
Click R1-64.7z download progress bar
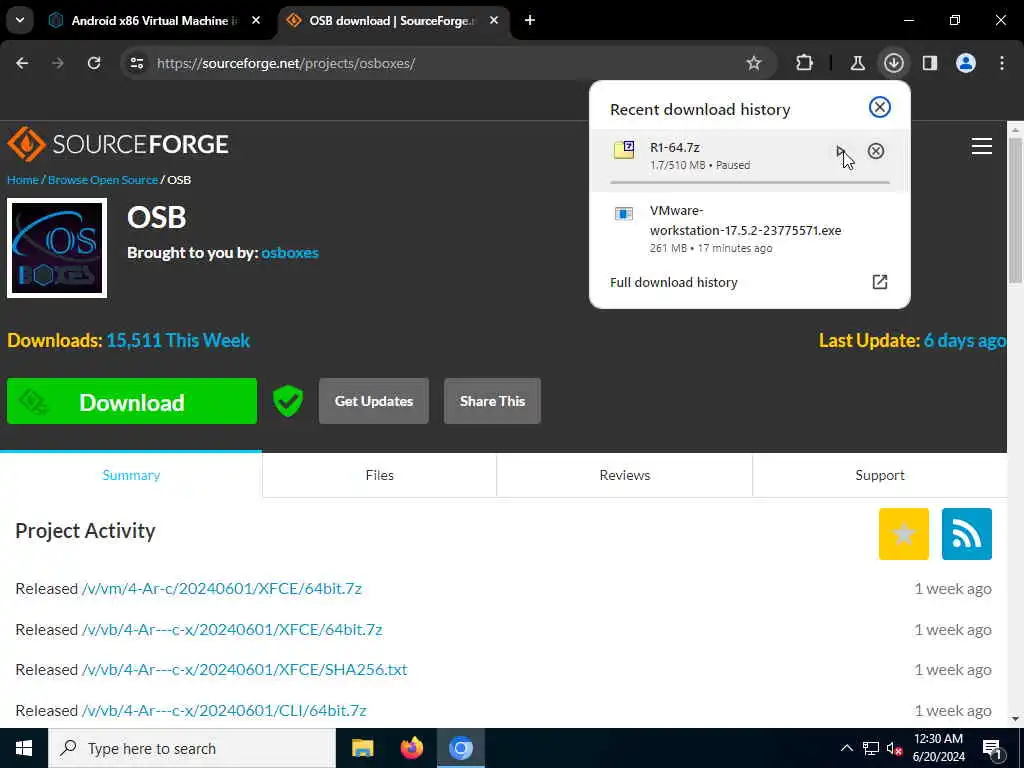pos(750,182)
